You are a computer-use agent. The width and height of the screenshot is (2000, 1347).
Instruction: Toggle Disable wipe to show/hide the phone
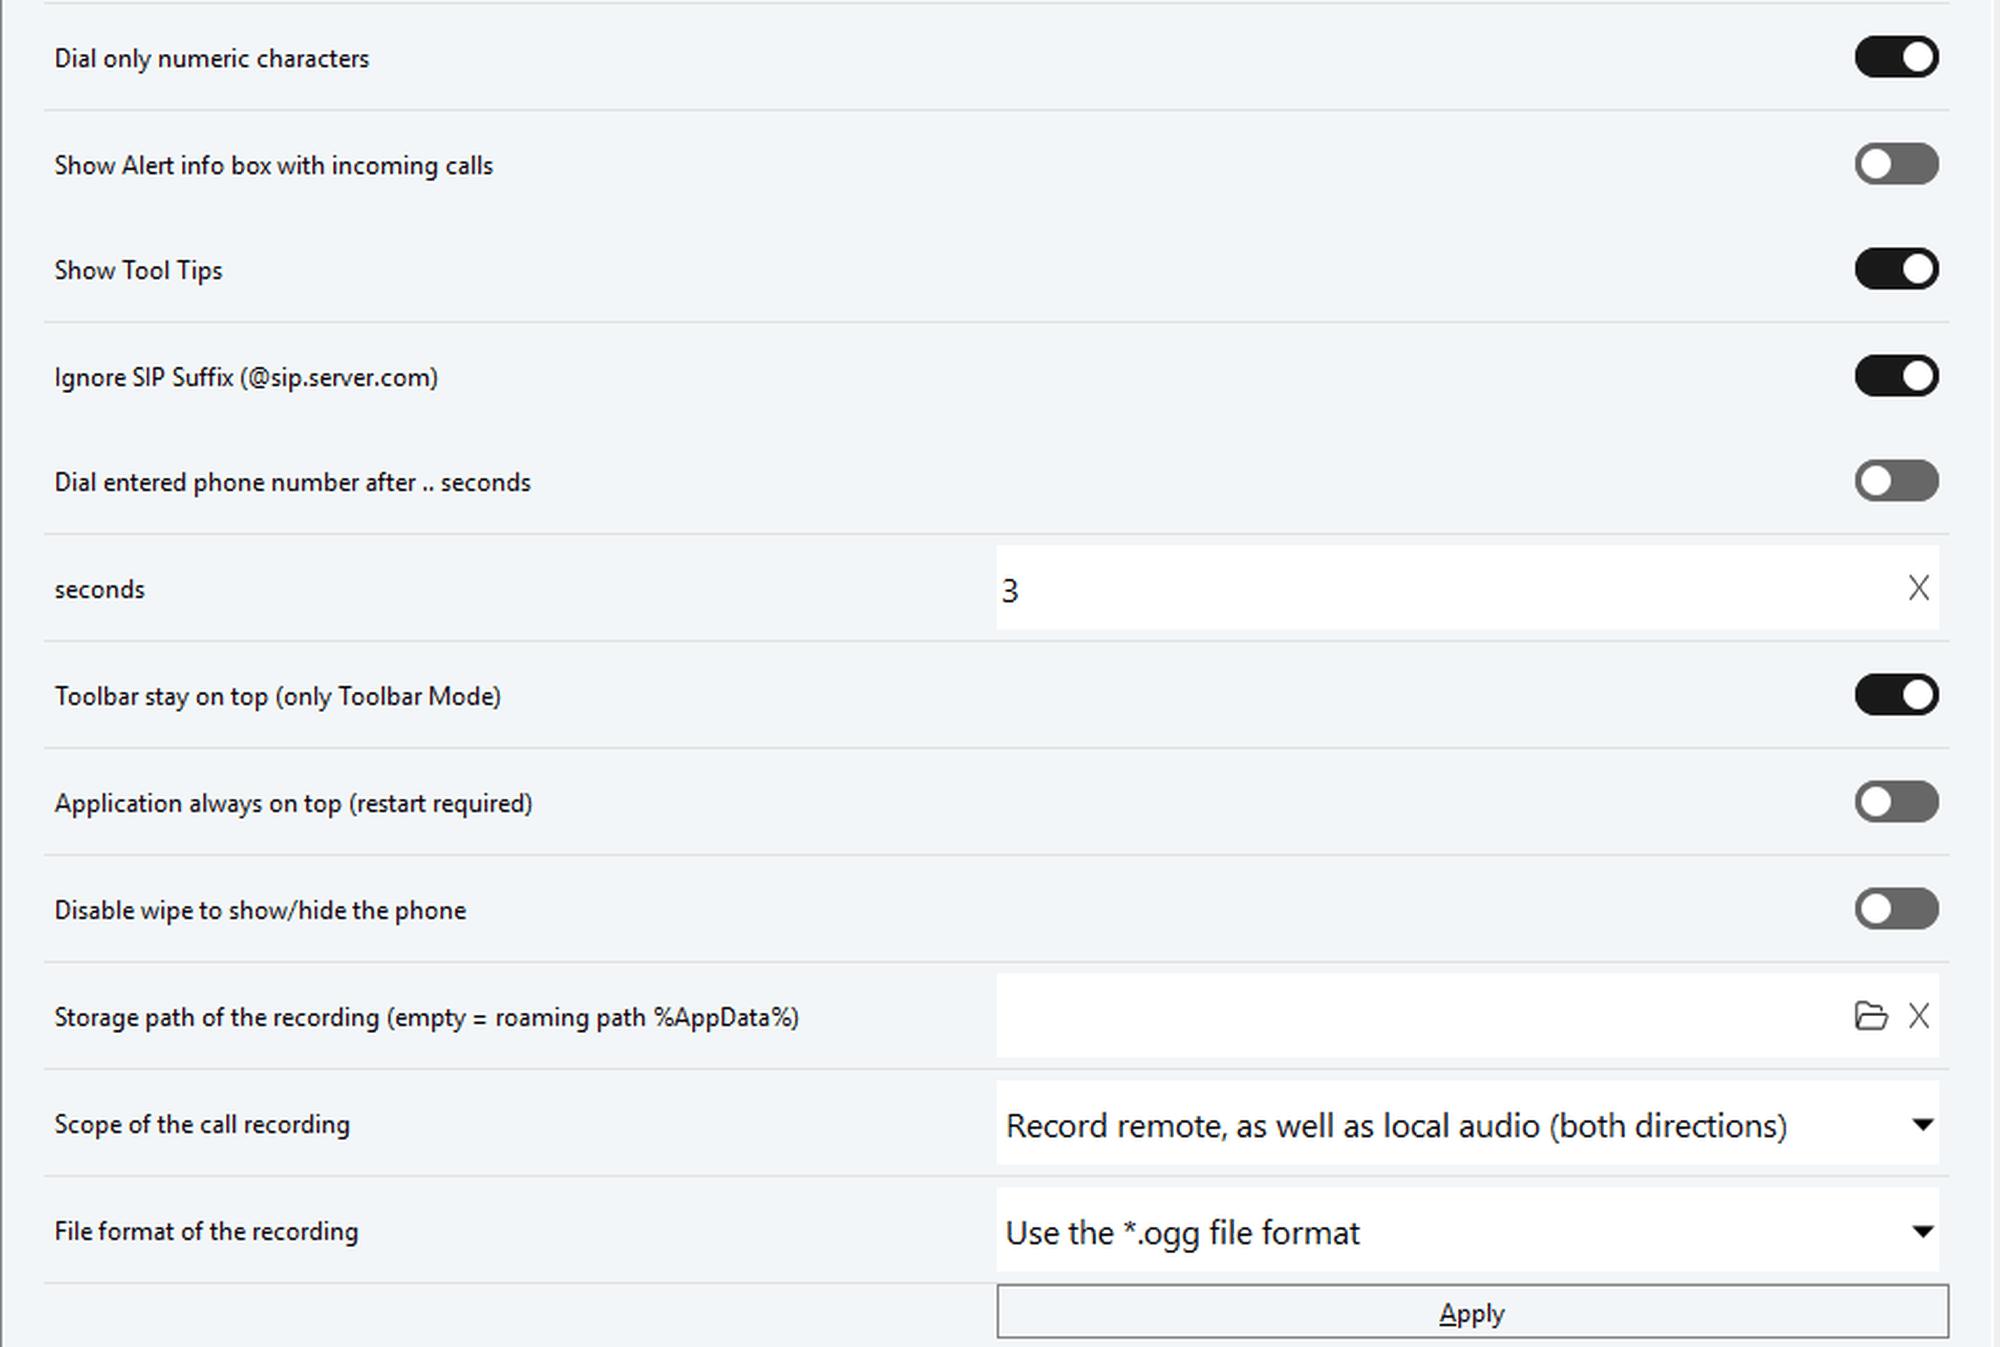coord(1896,909)
